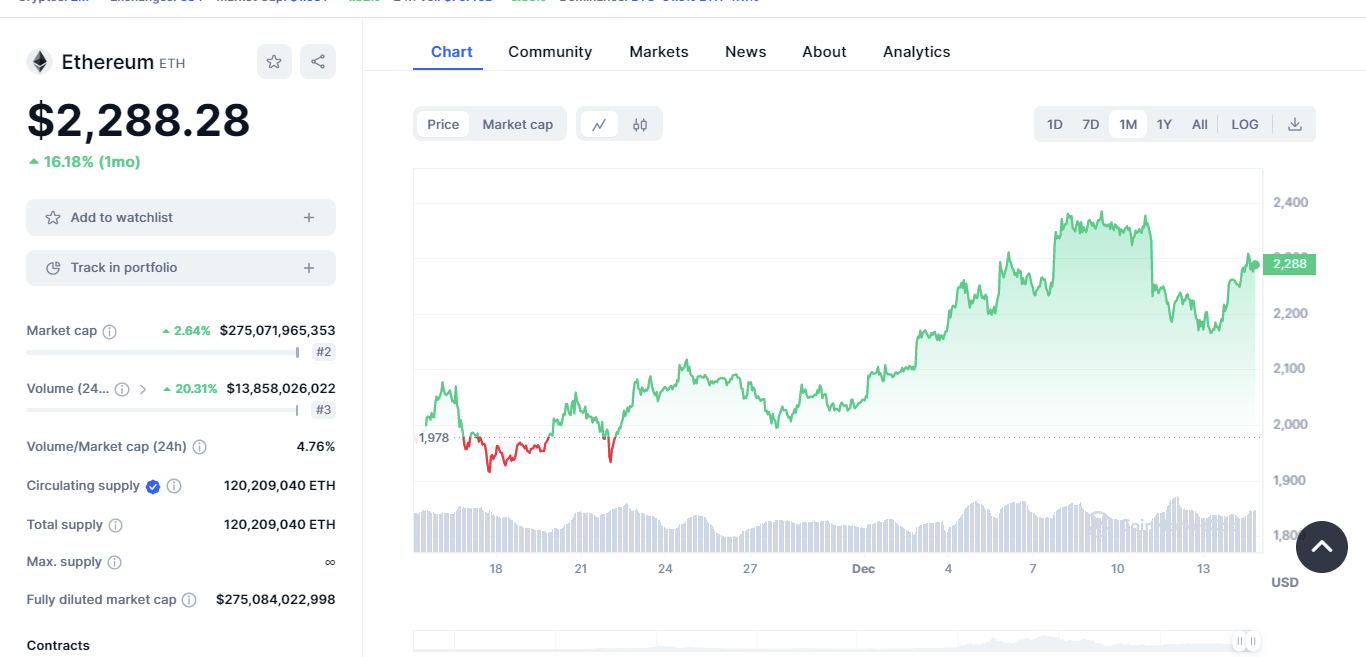Select the All time range
Viewport: 1366px width, 657px height.
(1200, 125)
